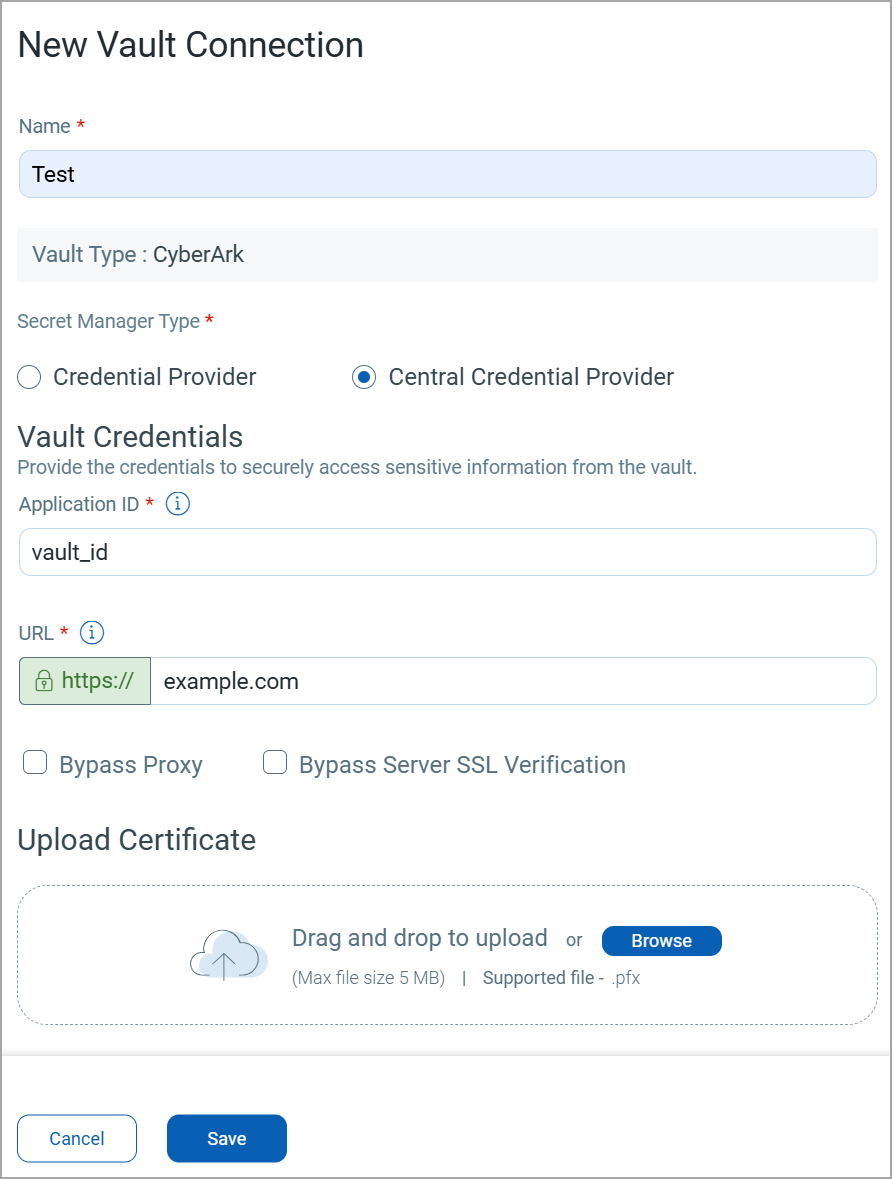The image size is (892, 1179).
Task: Click the Vault Type CyberArk row
Action: [x=447, y=255]
